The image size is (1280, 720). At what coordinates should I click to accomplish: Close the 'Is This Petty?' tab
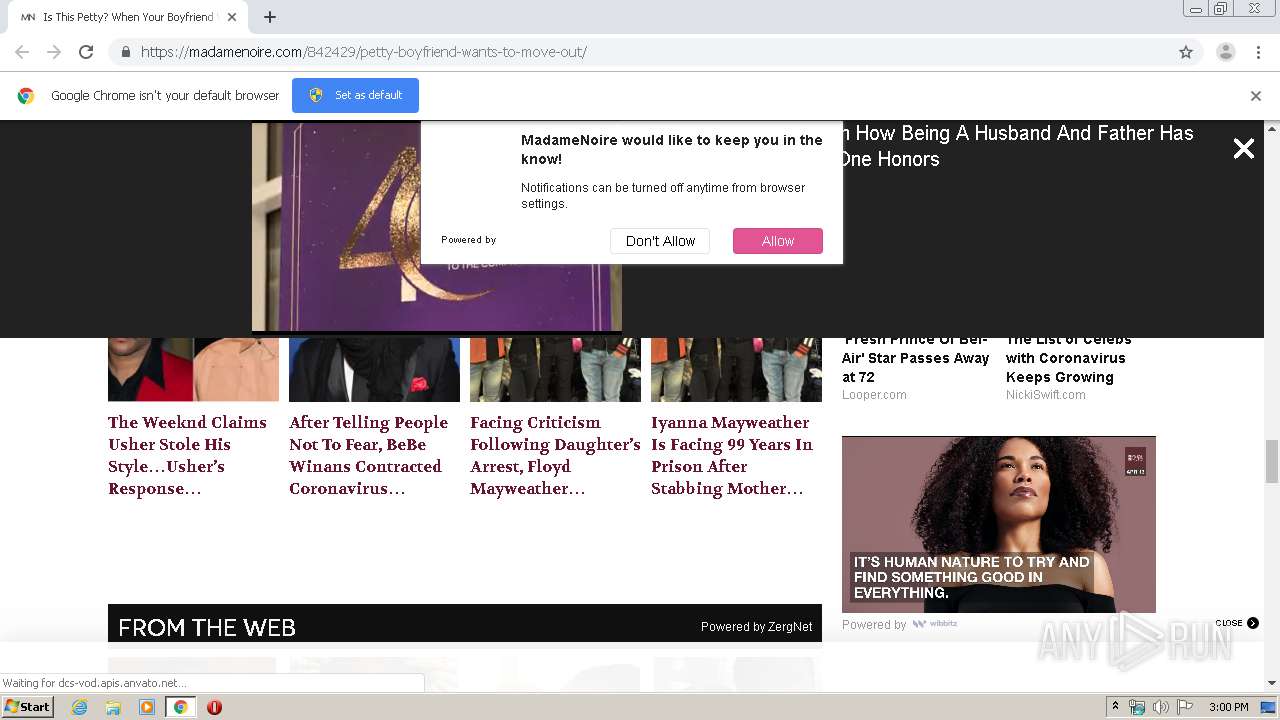[x=232, y=17]
